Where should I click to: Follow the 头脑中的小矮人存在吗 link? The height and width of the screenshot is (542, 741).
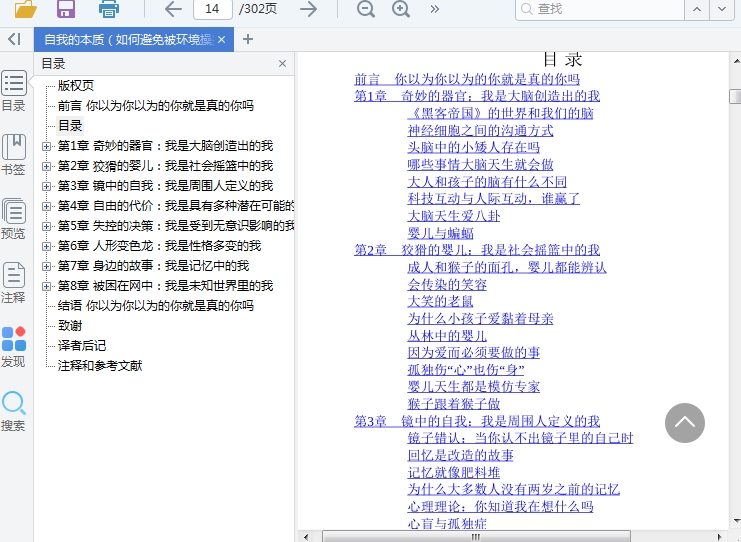[x=474, y=147]
